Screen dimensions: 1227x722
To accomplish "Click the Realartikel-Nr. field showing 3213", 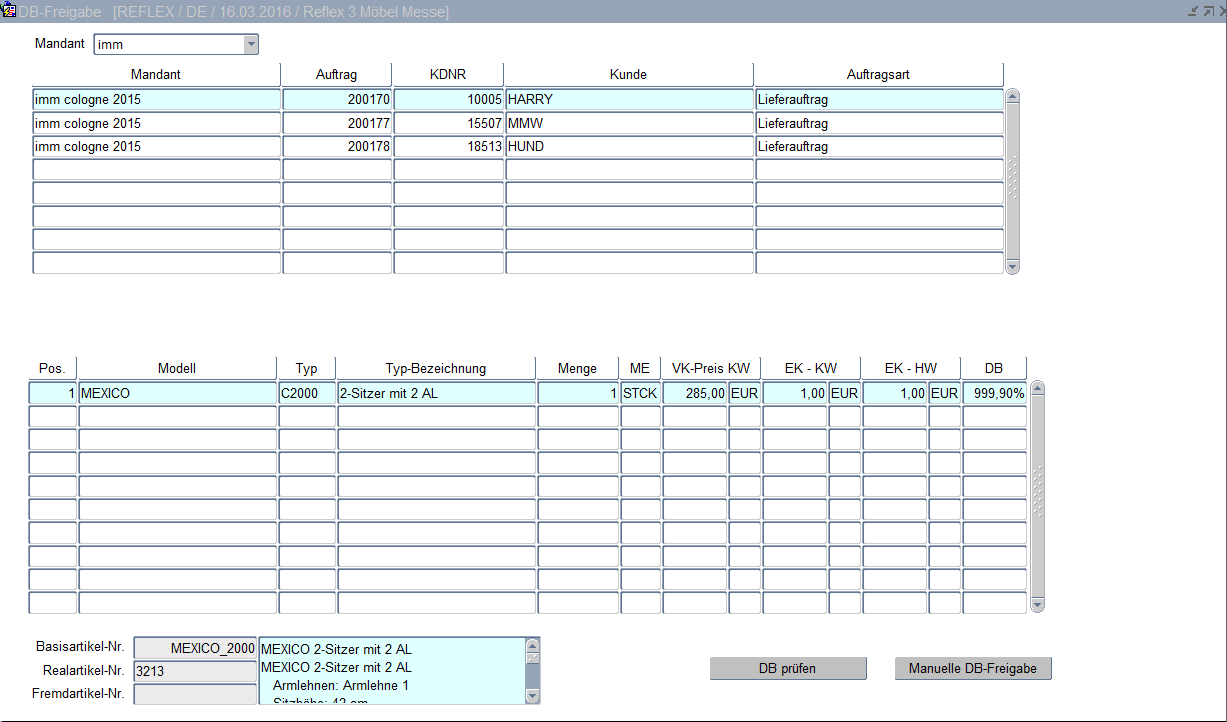I will (x=194, y=671).
